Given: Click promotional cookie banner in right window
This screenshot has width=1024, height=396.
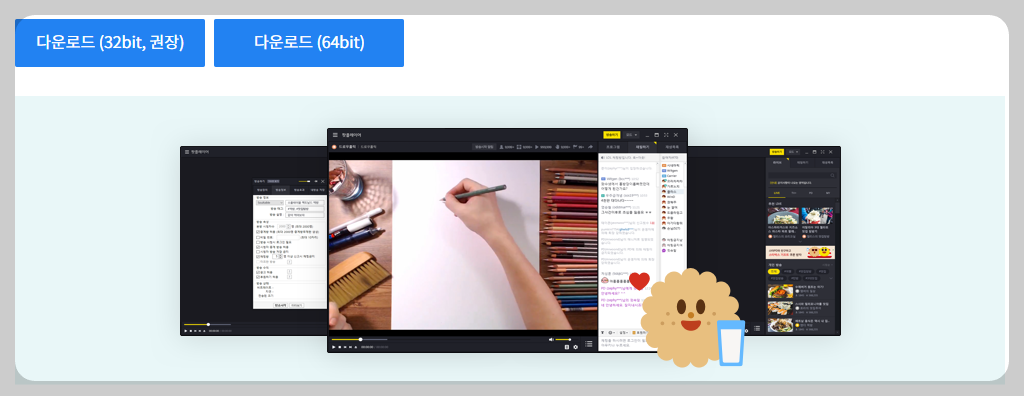Looking at the screenshot, I should tap(802, 252).
